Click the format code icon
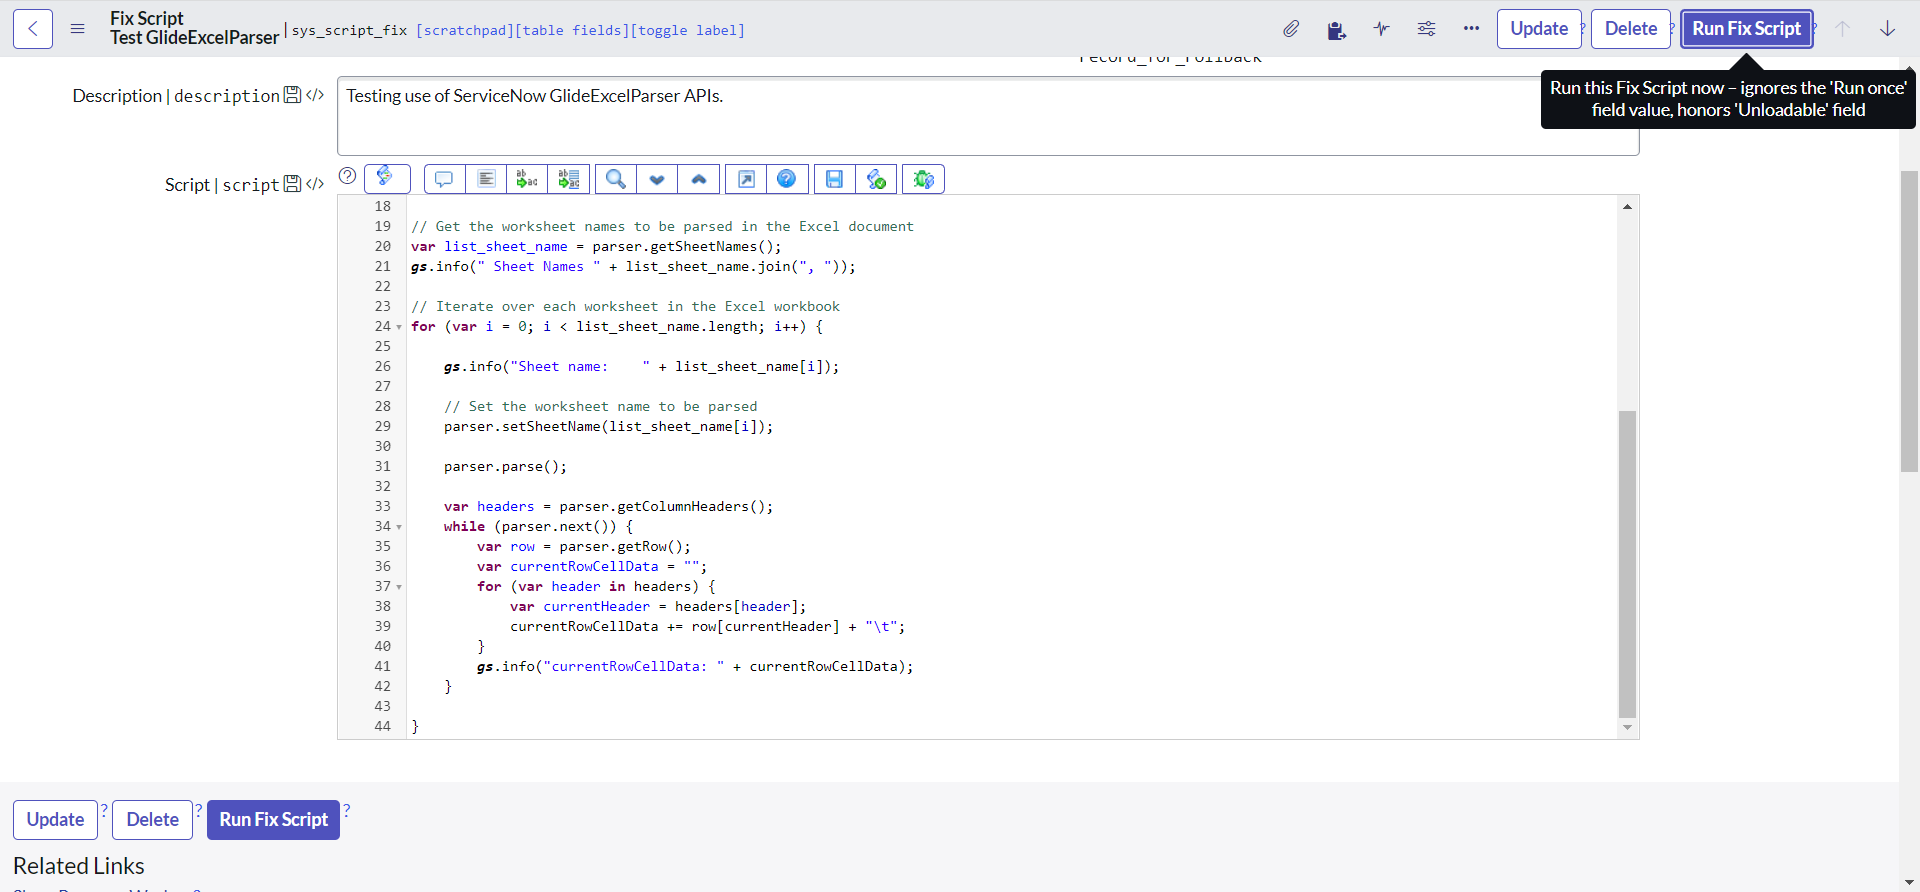Viewport: 1920px width, 892px height. pos(486,179)
